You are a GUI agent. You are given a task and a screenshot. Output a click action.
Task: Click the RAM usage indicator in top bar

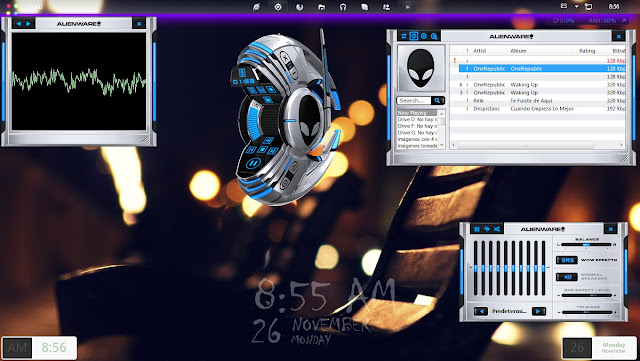(602, 20)
